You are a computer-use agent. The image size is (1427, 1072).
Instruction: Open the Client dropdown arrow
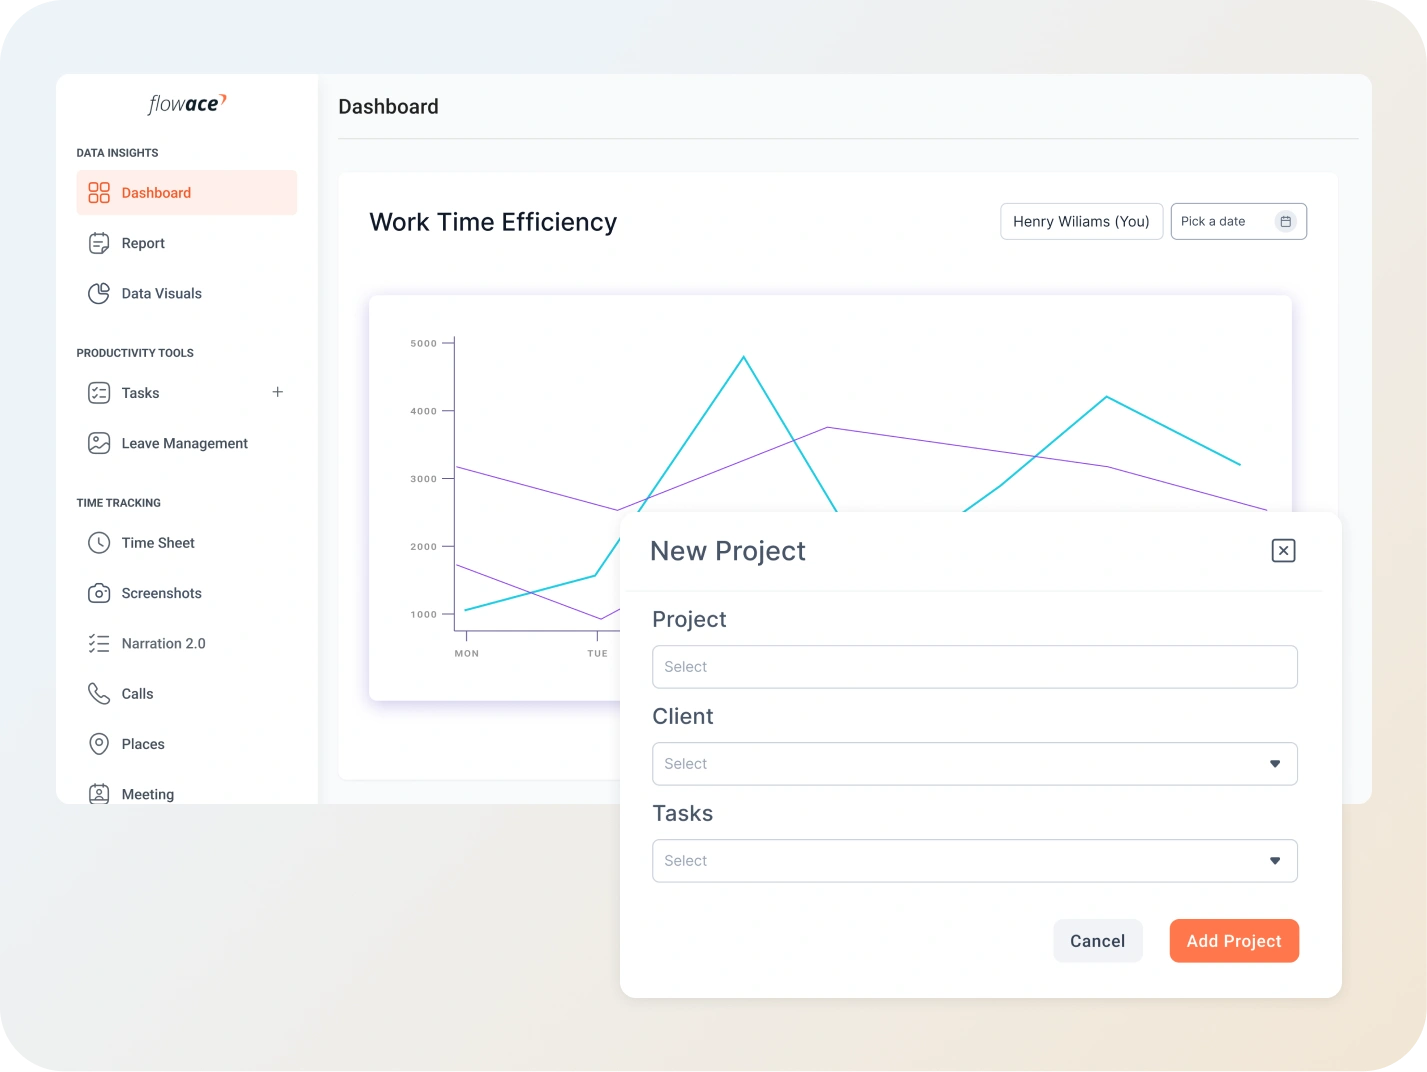coord(1275,764)
